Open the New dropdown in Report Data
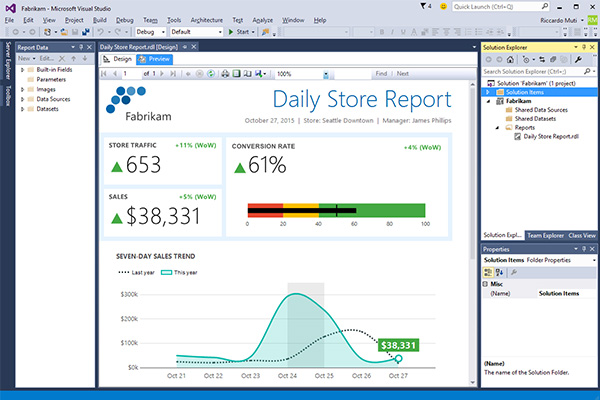600x400 pixels. 27,59
